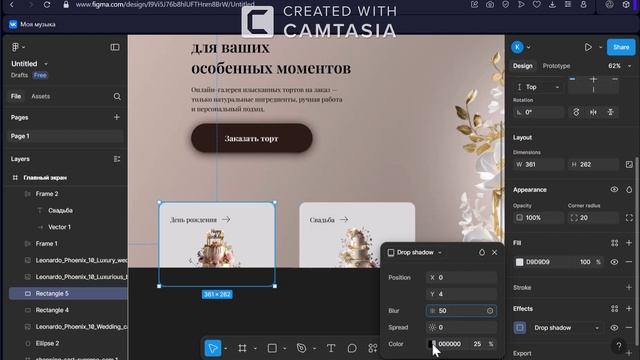Collapse all layers icon in Layers header
The width and height of the screenshot is (640, 360).
(x=117, y=159)
